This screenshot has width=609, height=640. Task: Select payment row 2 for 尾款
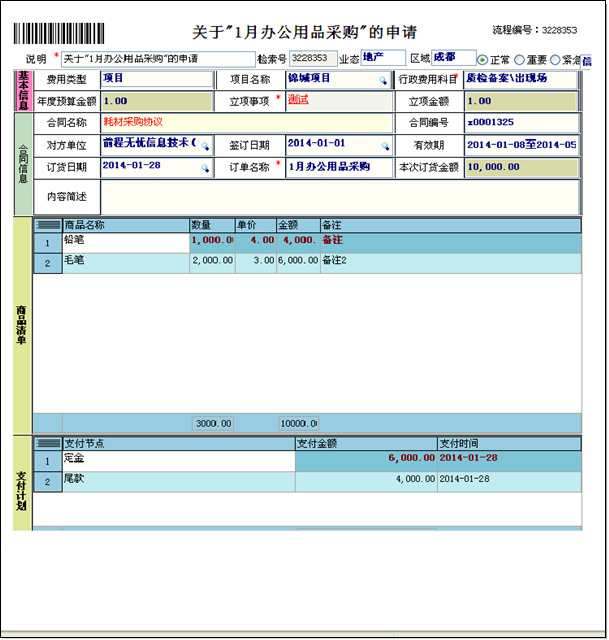coord(48,482)
